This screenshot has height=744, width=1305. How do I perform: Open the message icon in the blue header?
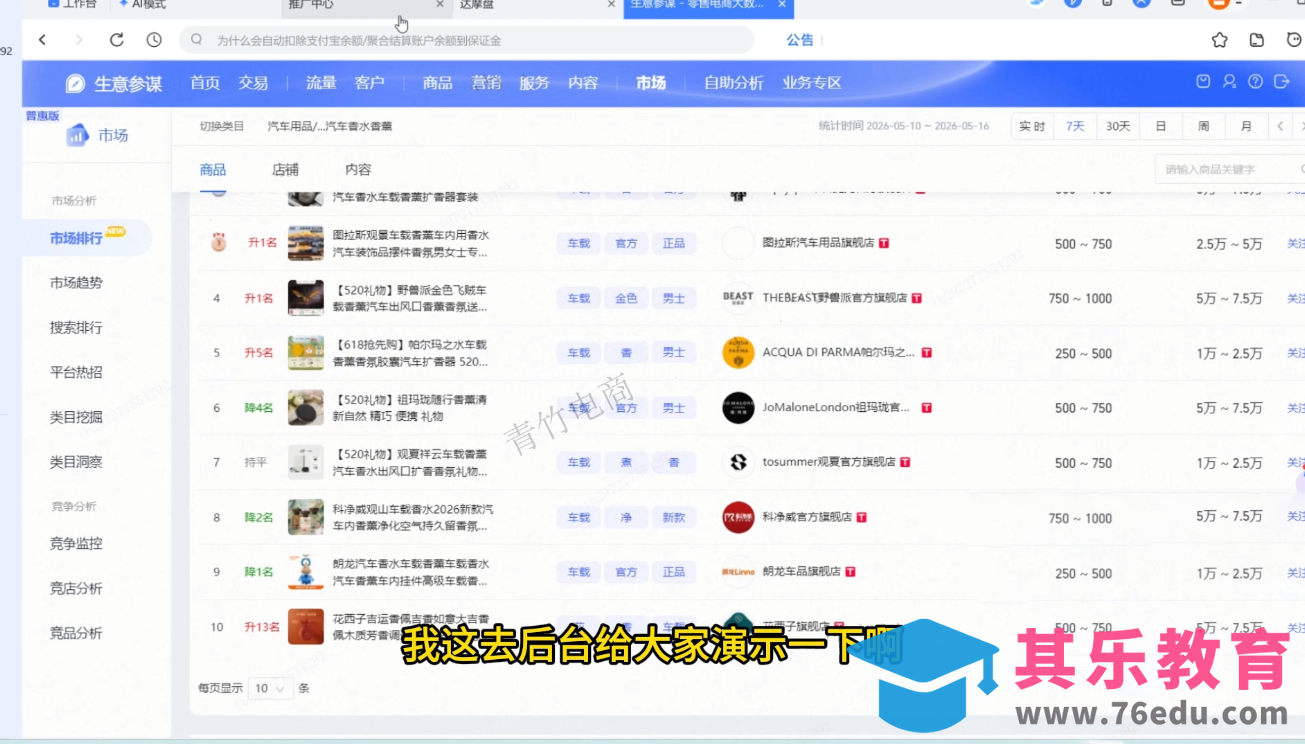1203,82
